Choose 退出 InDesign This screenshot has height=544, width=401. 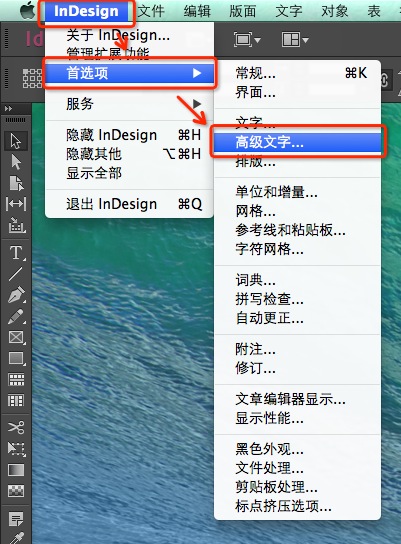coord(129,204)
